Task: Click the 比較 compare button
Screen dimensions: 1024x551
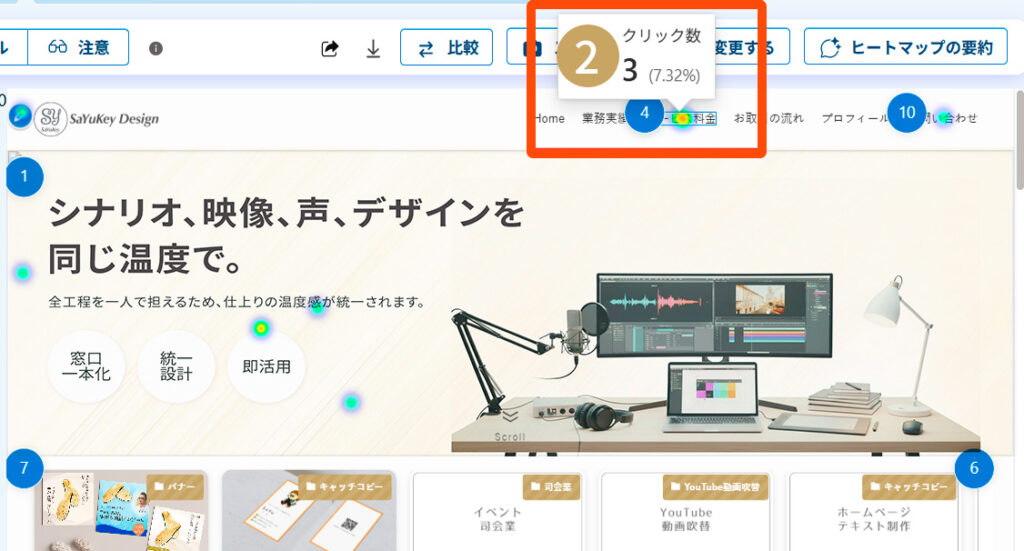Action: [x=446, y=47]
